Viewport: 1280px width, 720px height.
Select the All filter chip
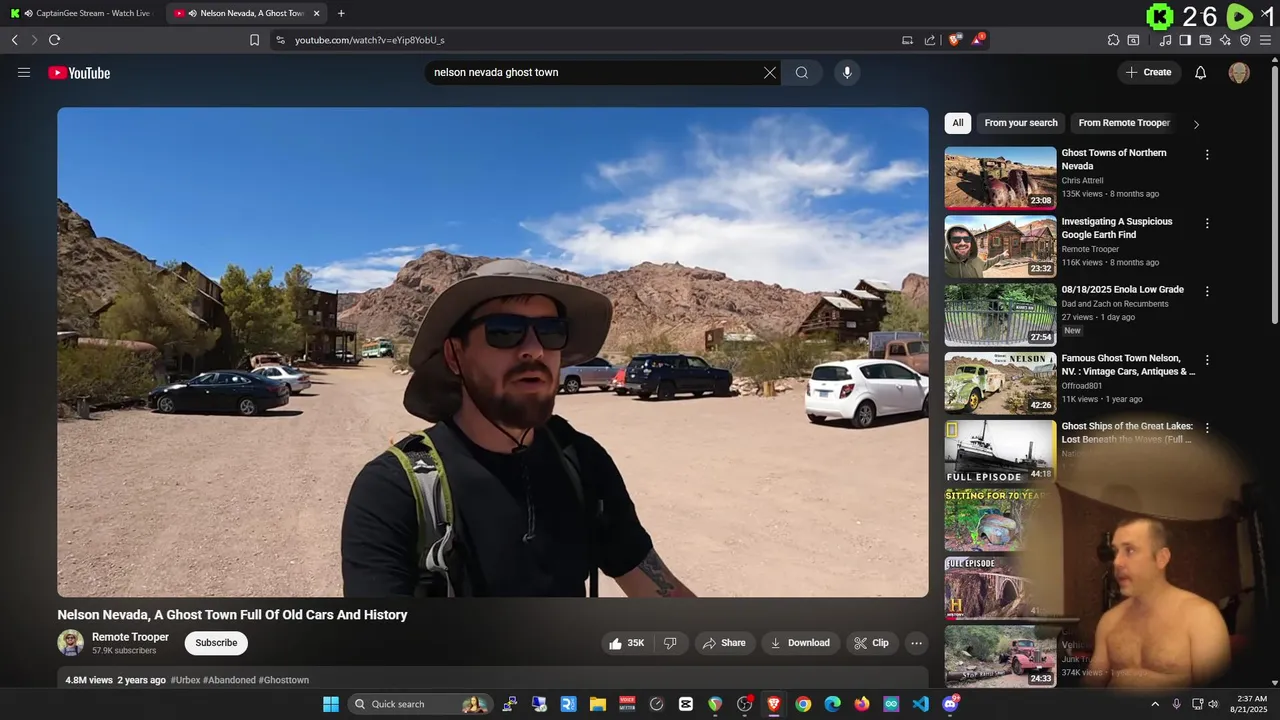pos(957,123)
